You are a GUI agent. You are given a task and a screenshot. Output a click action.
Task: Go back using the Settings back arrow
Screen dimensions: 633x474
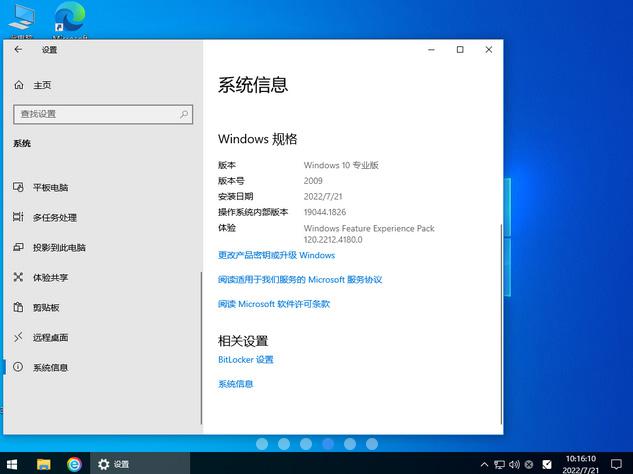[x=18, y=49]
